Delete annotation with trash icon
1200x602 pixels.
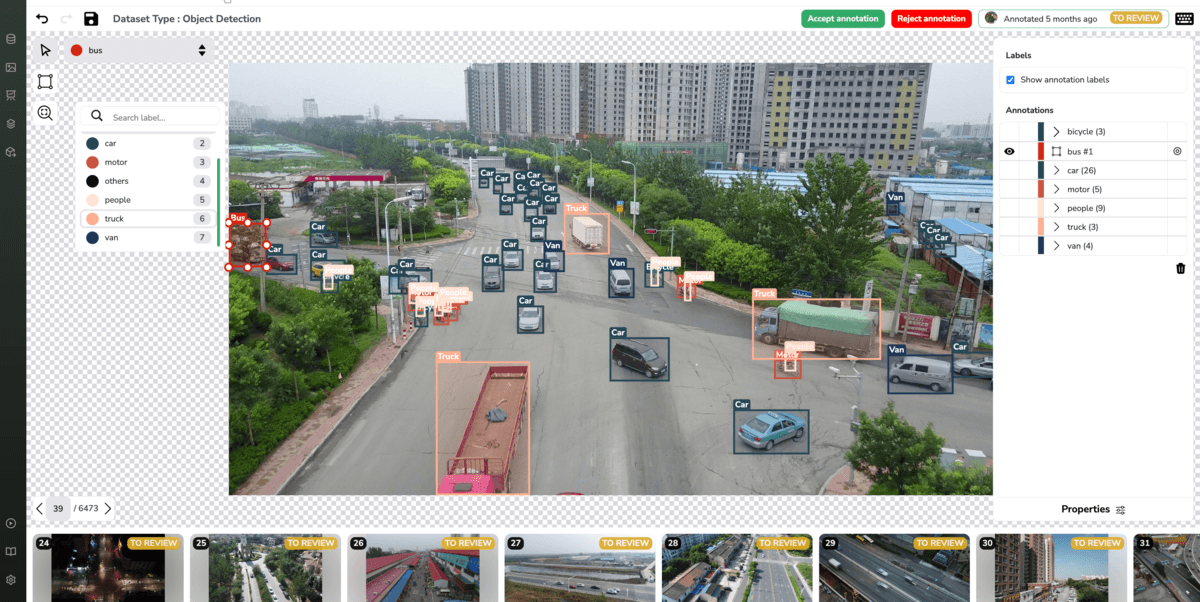[1180, 268]
